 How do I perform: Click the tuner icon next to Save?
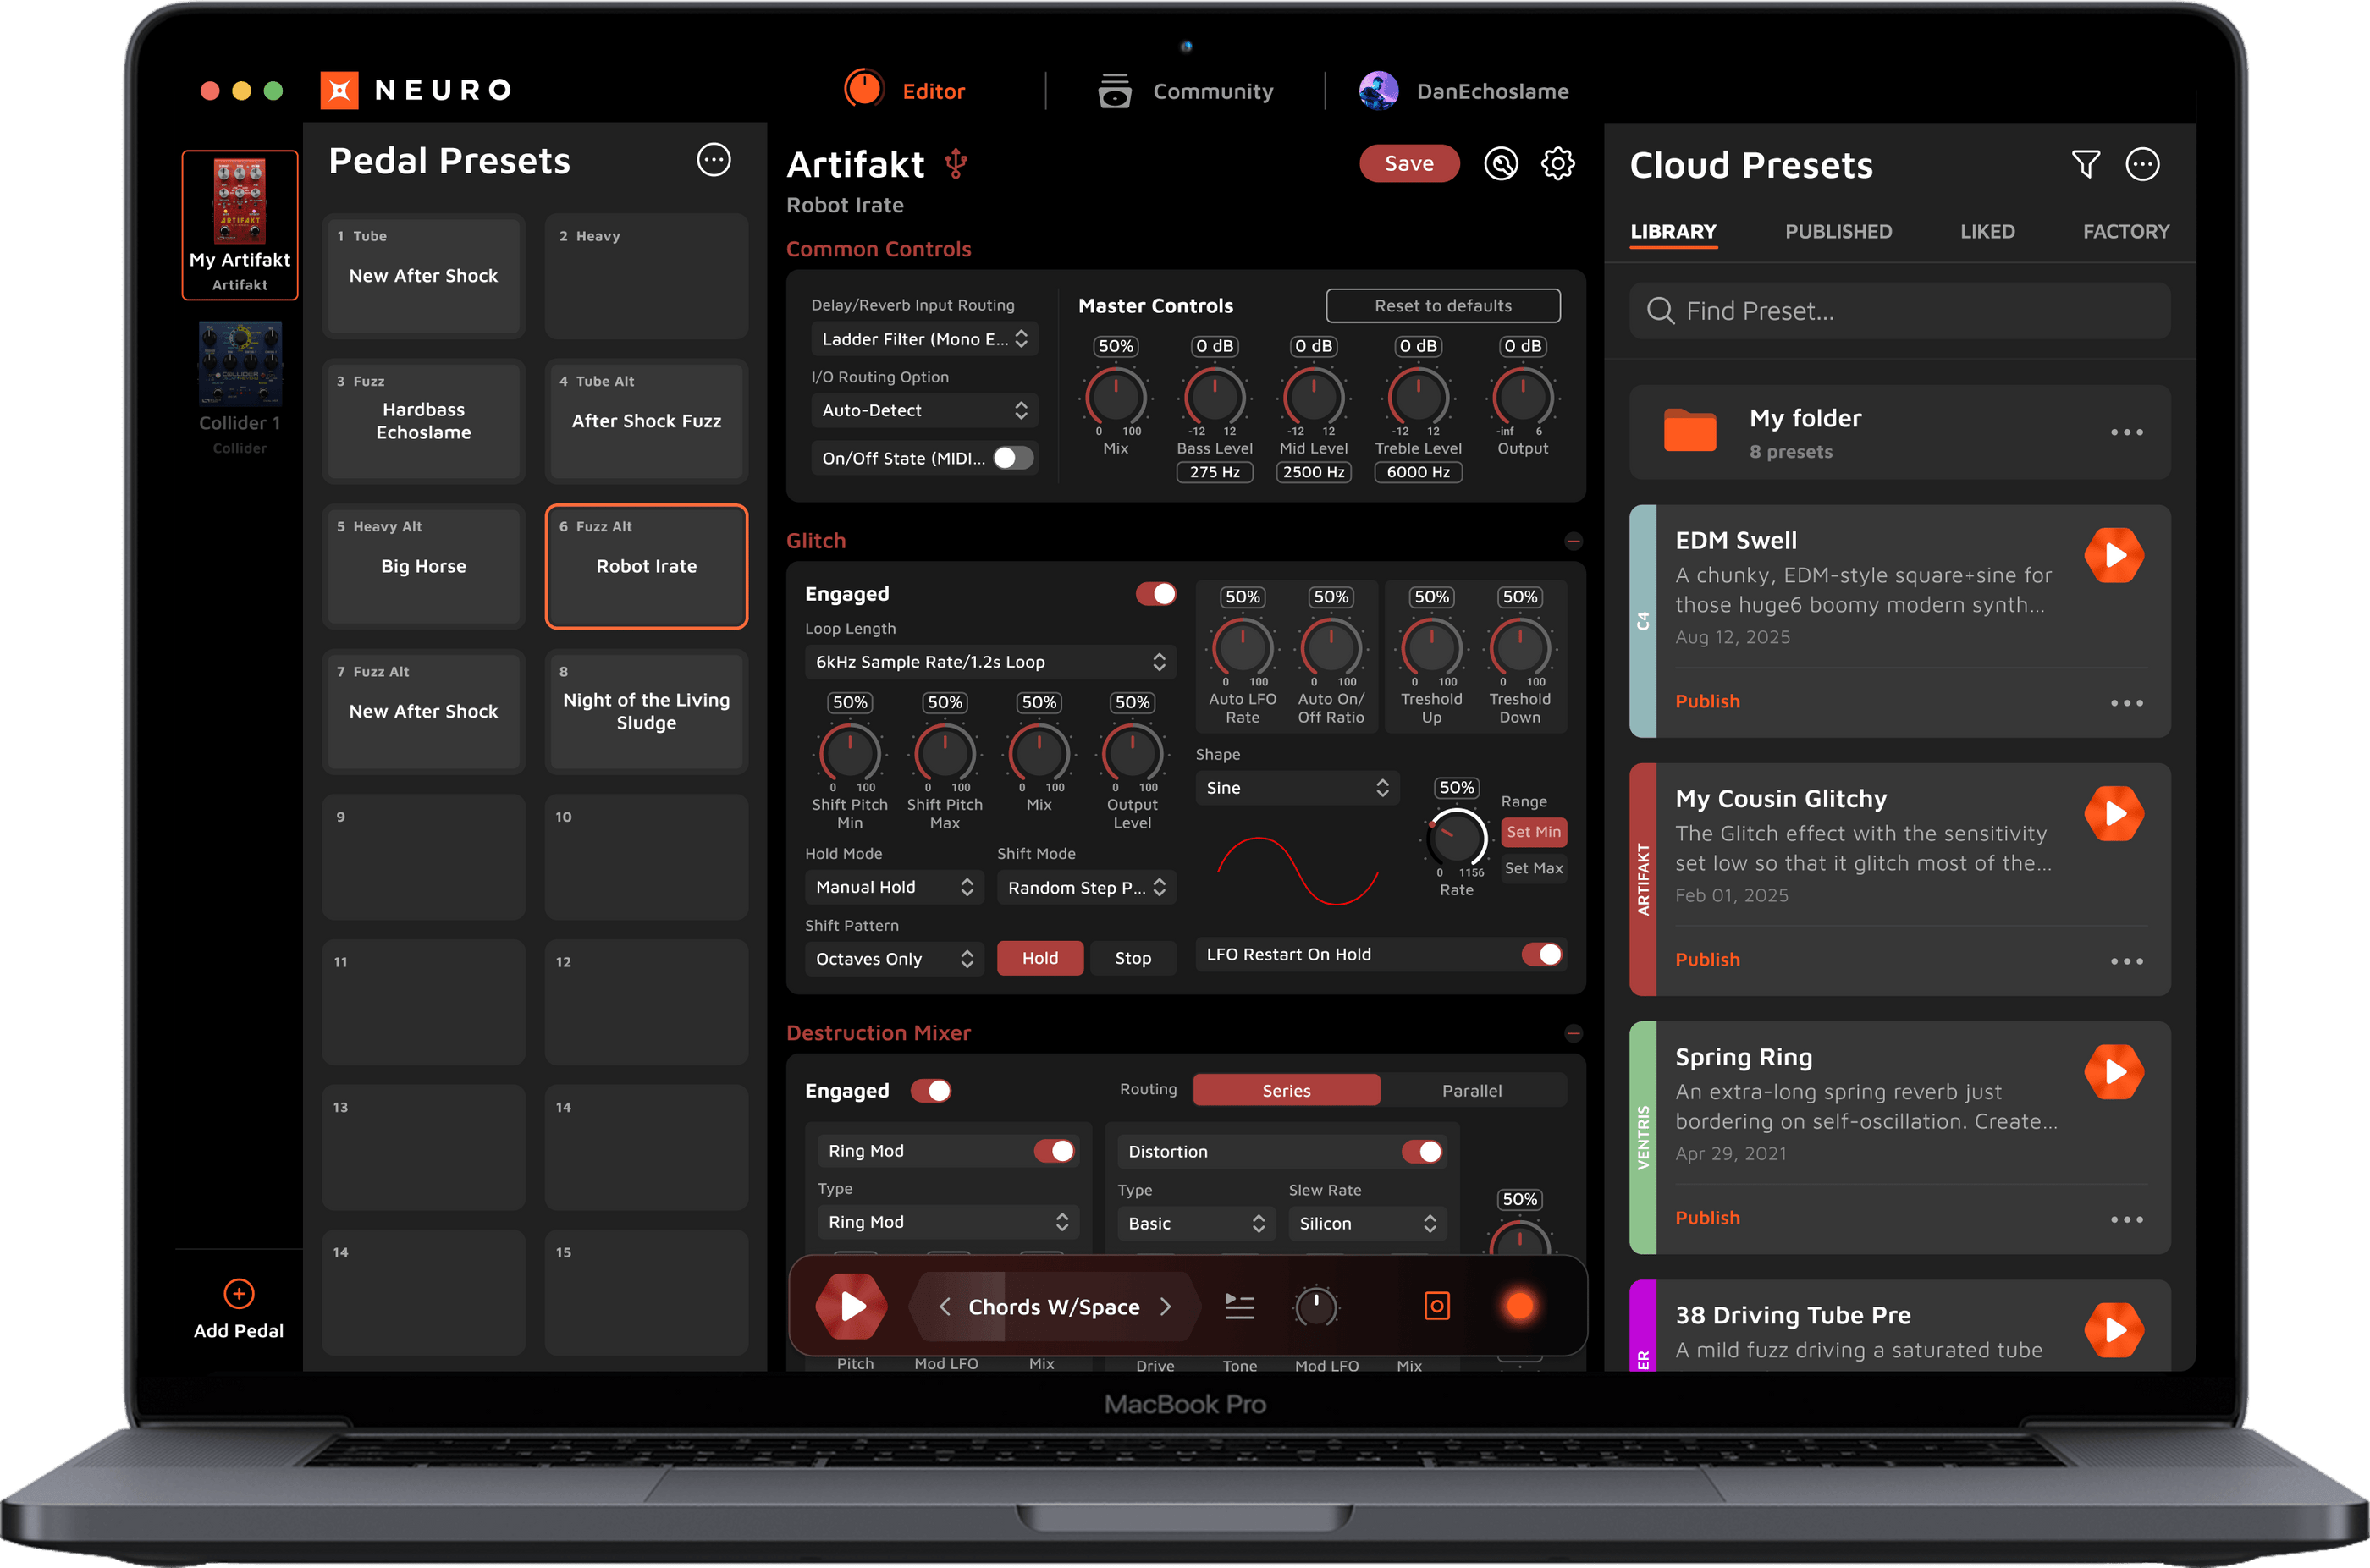click(x=1500, y=164)
